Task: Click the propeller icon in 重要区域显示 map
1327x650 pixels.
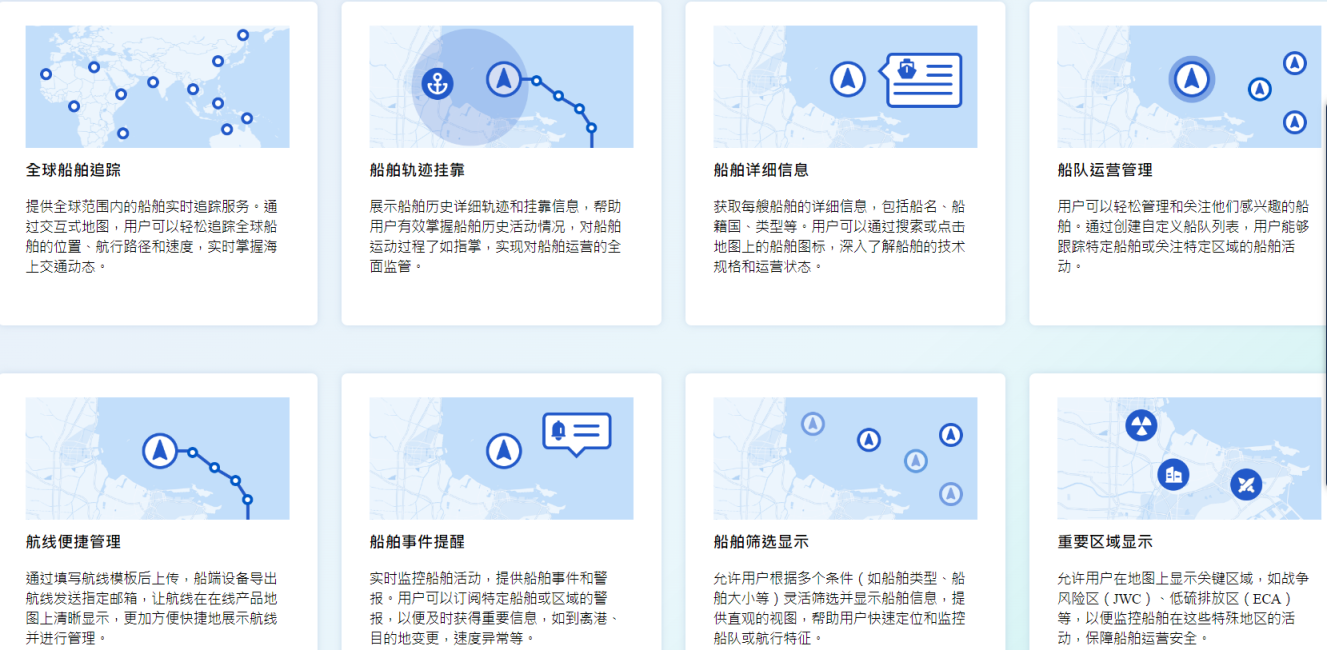Action: point(1245,486)
